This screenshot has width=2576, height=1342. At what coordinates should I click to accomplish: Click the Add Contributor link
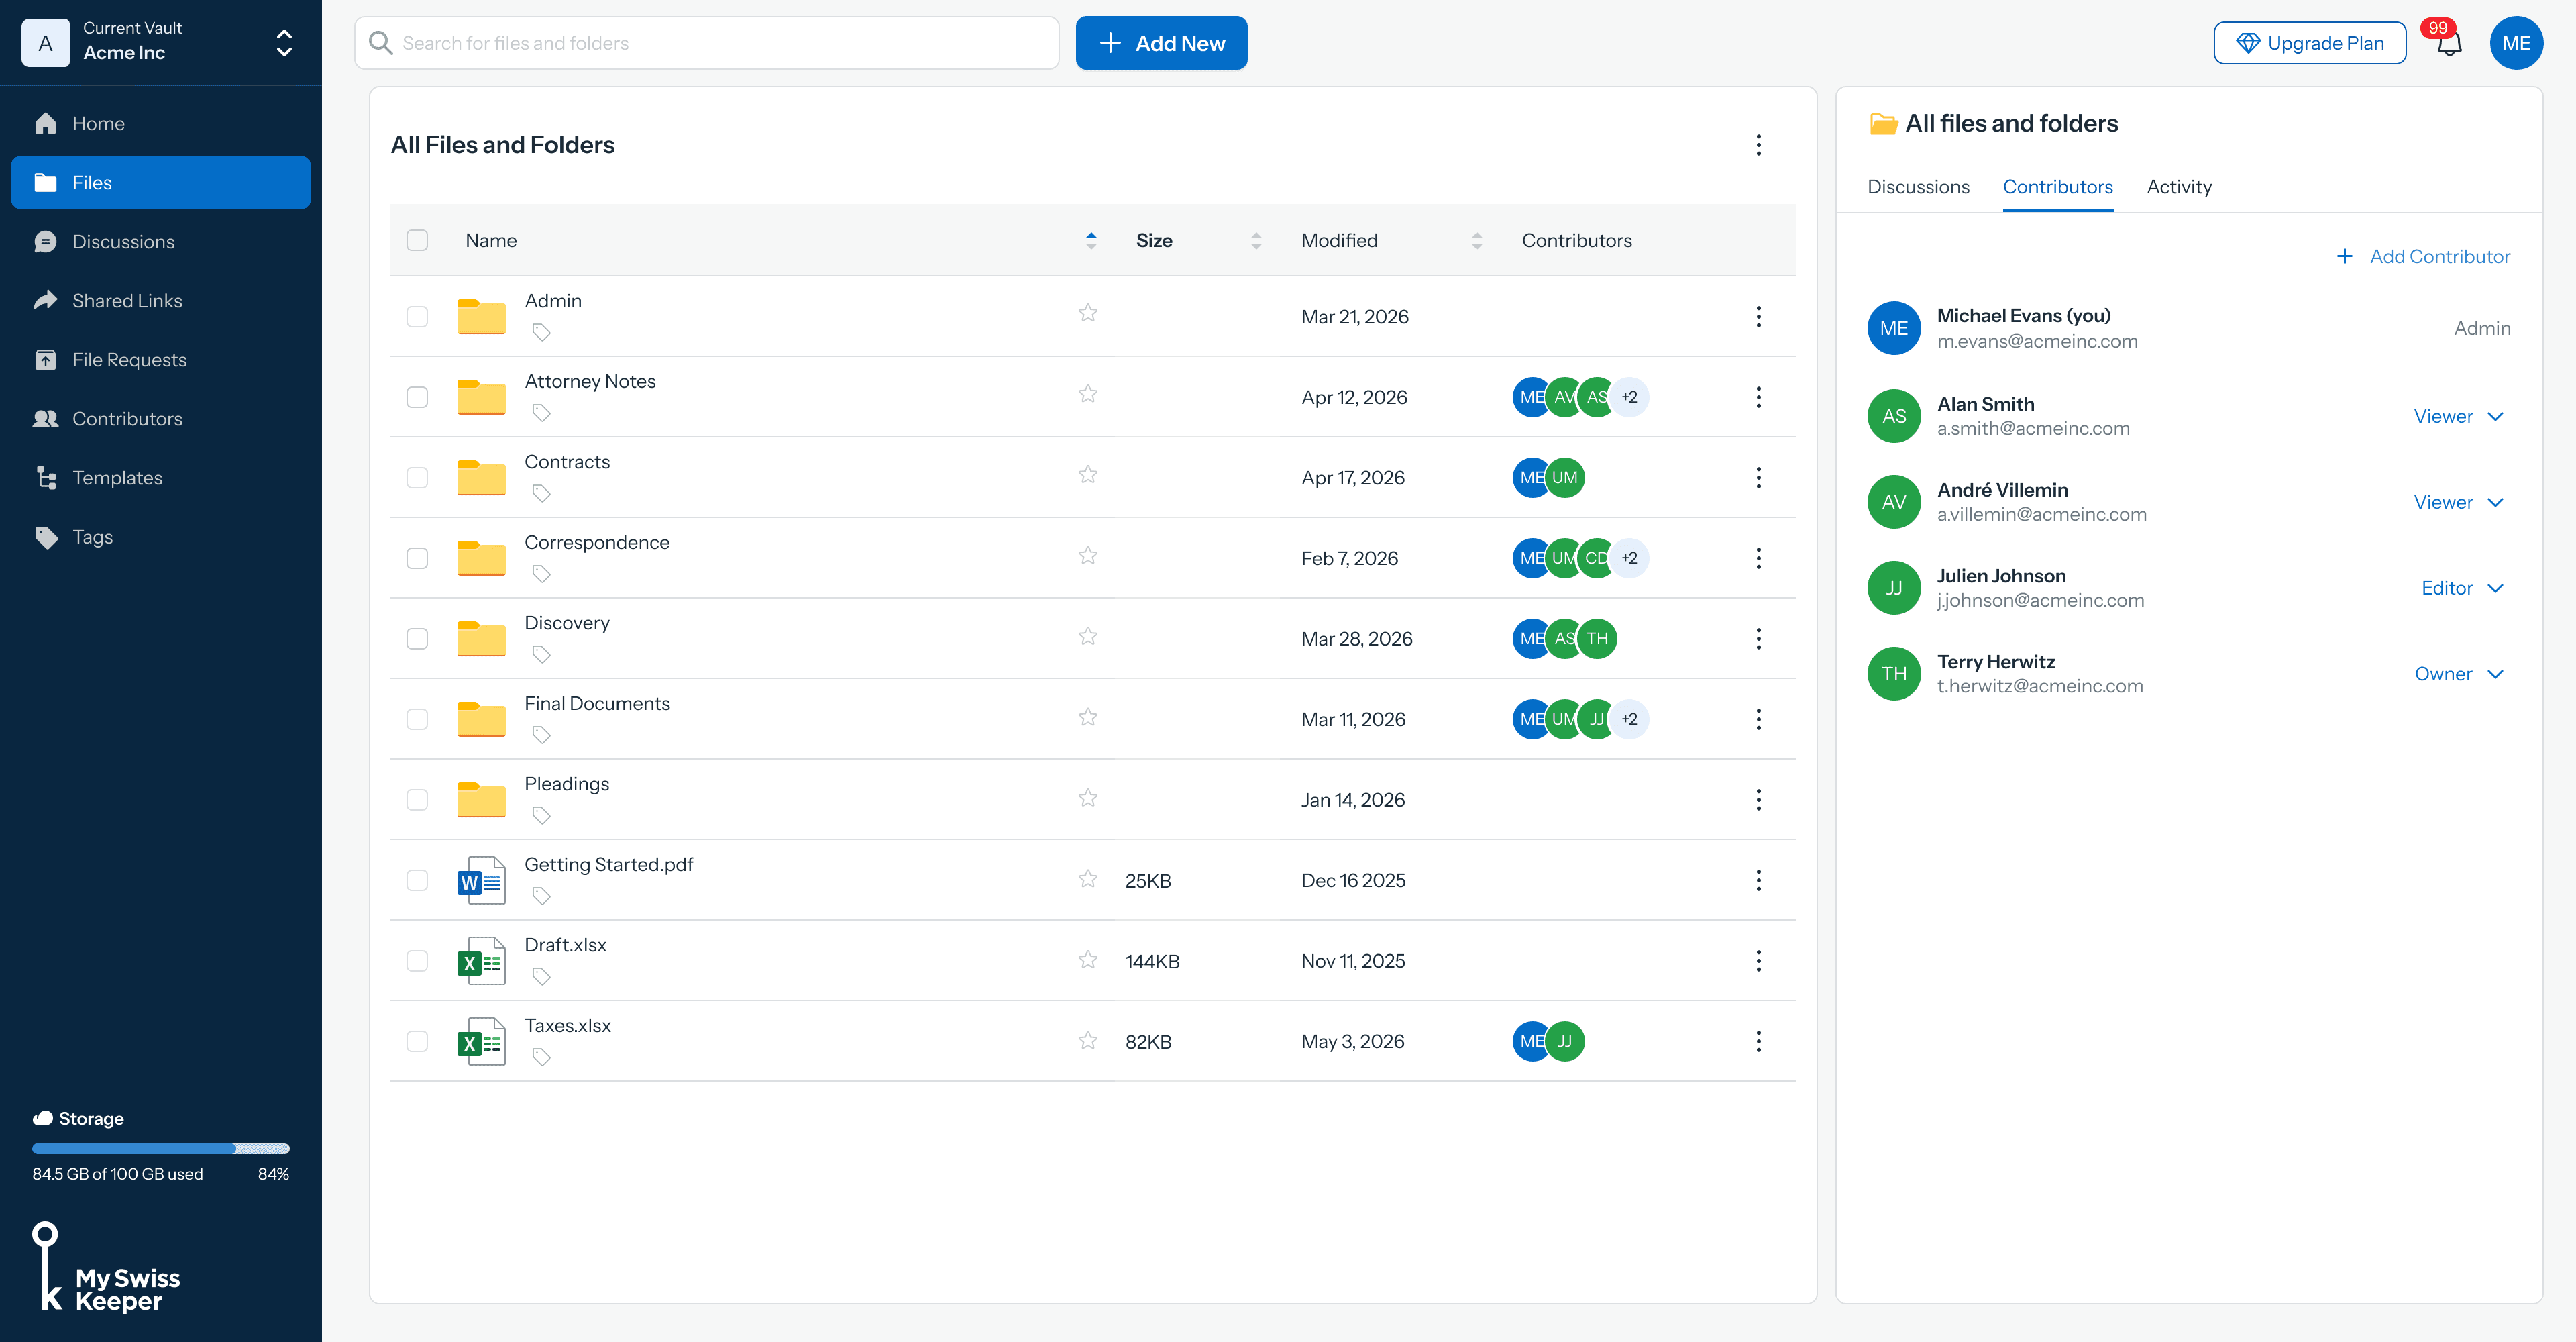tap(2423, 257)
